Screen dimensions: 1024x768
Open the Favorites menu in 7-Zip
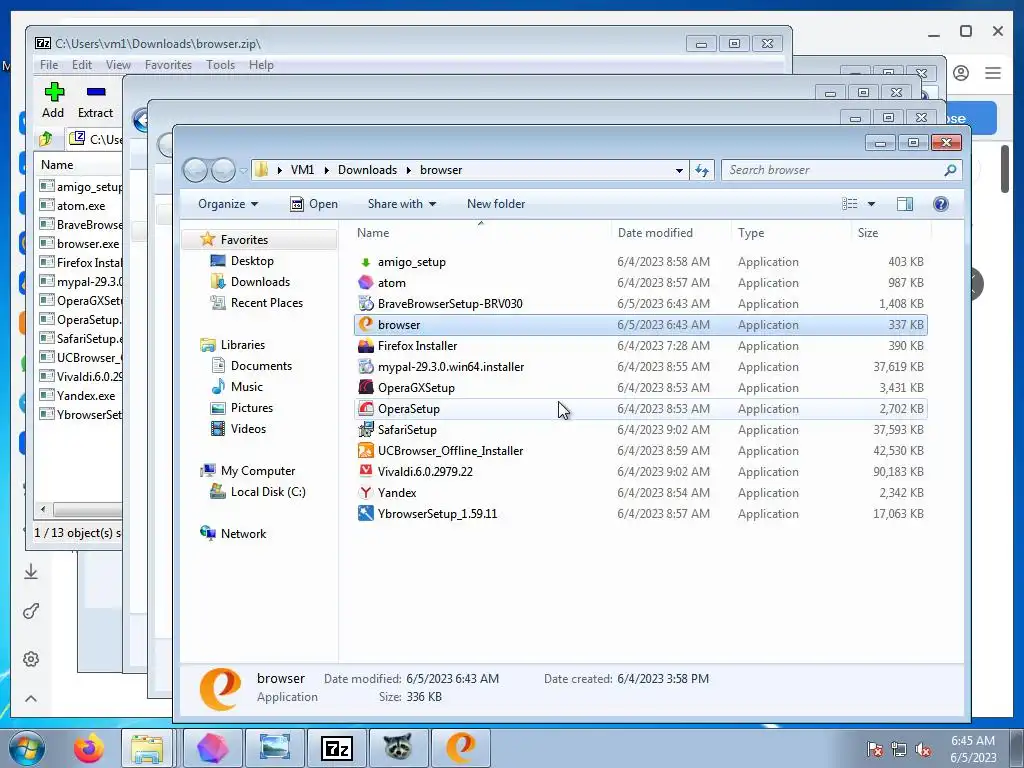click(168, 65)
